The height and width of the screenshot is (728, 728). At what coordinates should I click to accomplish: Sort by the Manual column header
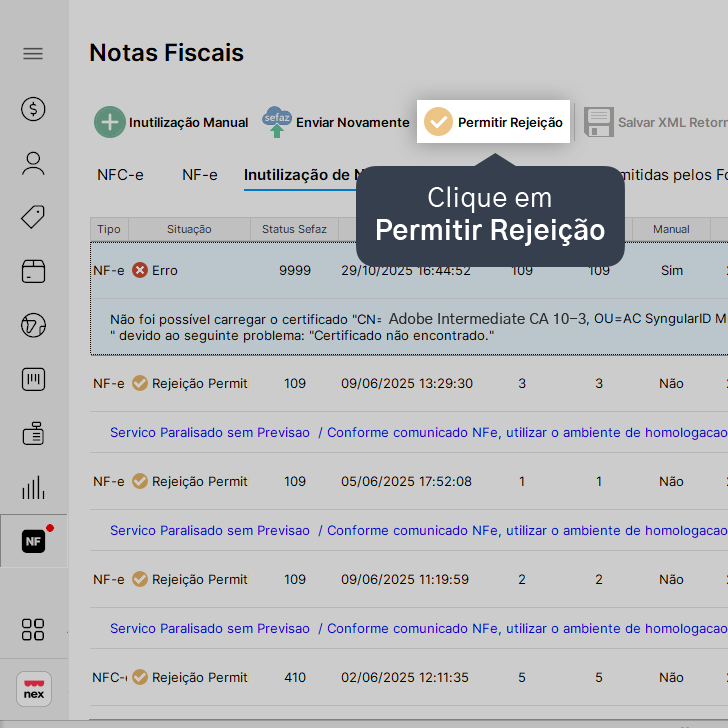click(671, 229)
